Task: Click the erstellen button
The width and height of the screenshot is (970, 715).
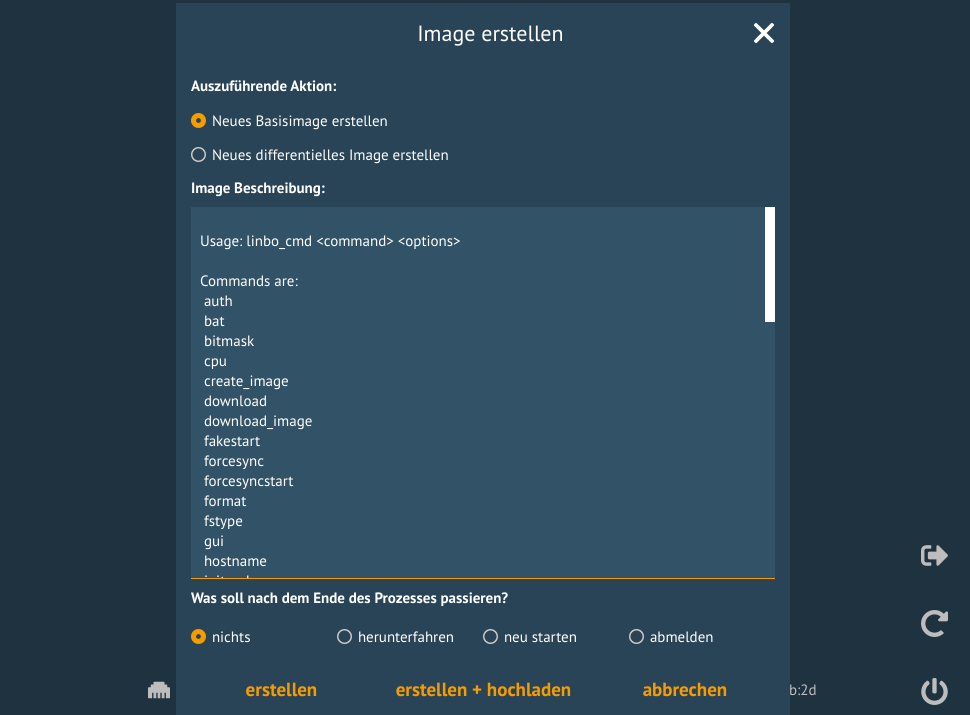Action: pyautogui.click(x=281, y=690)
